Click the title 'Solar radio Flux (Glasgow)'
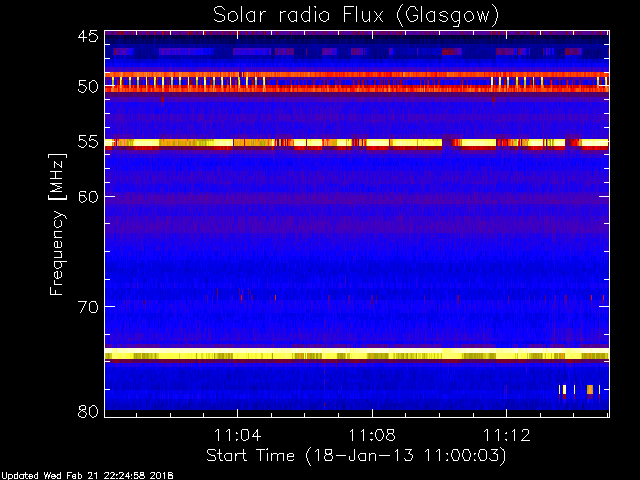 [x=356, y=16]
